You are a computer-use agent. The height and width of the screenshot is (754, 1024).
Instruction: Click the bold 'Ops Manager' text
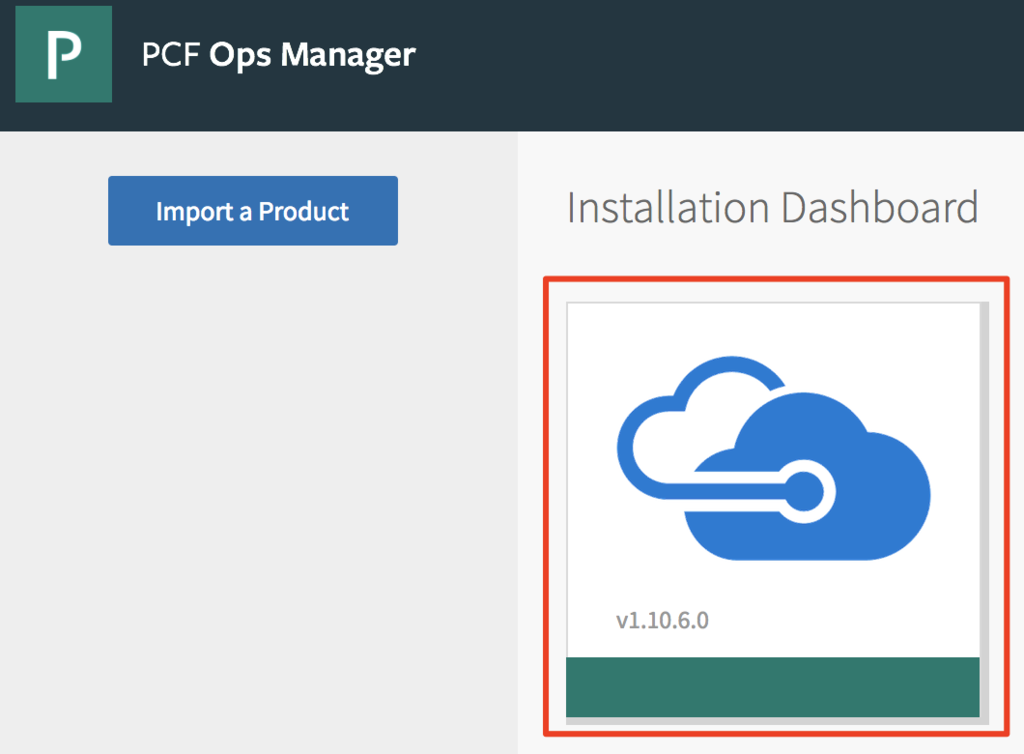pos(312,54)
